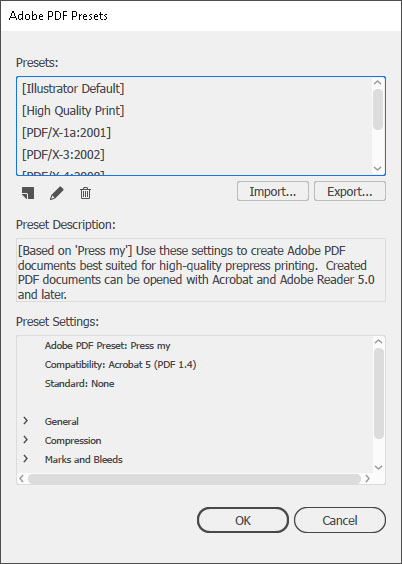
Task: Open the Import... preset dialog
Action: pyautogui.click(x=273, y=191)
